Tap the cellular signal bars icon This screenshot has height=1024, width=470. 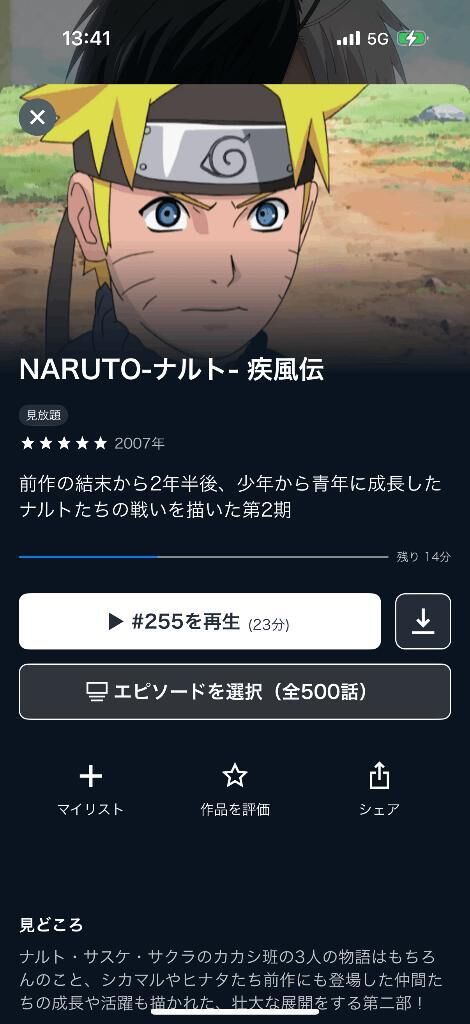349,39
